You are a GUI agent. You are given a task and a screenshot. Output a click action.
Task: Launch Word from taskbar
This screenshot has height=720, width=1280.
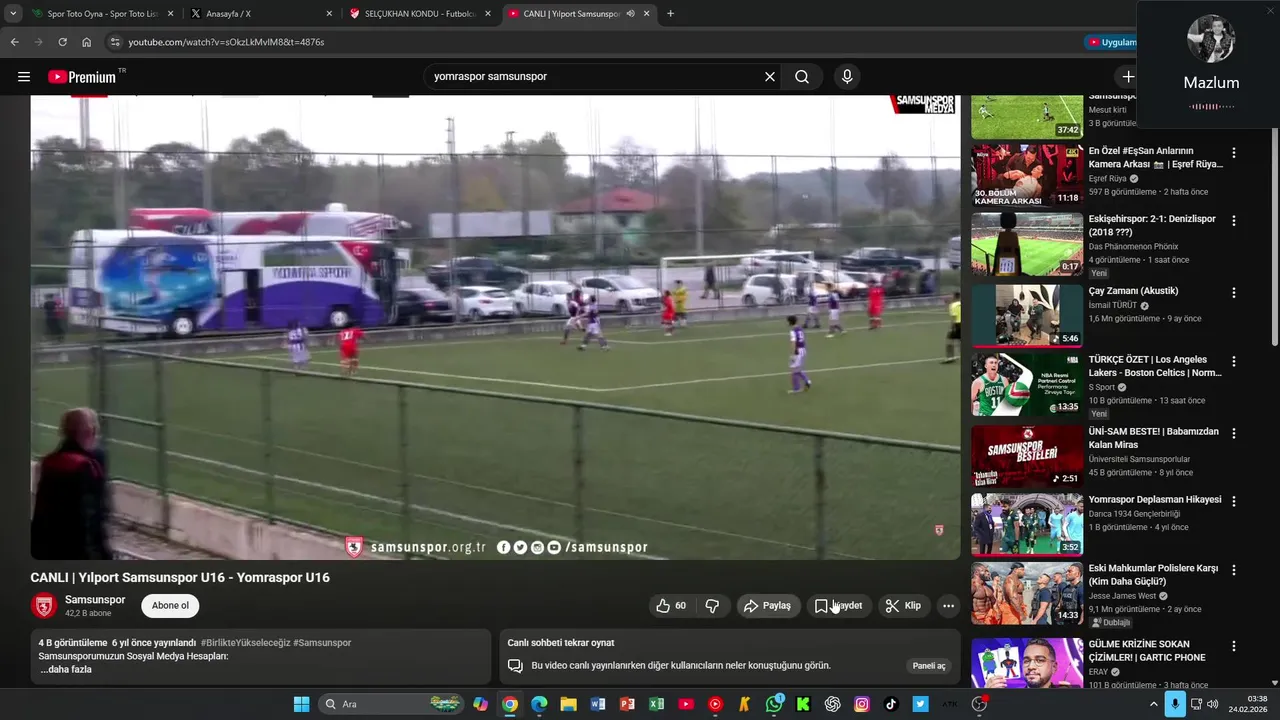tap(598, 704)
